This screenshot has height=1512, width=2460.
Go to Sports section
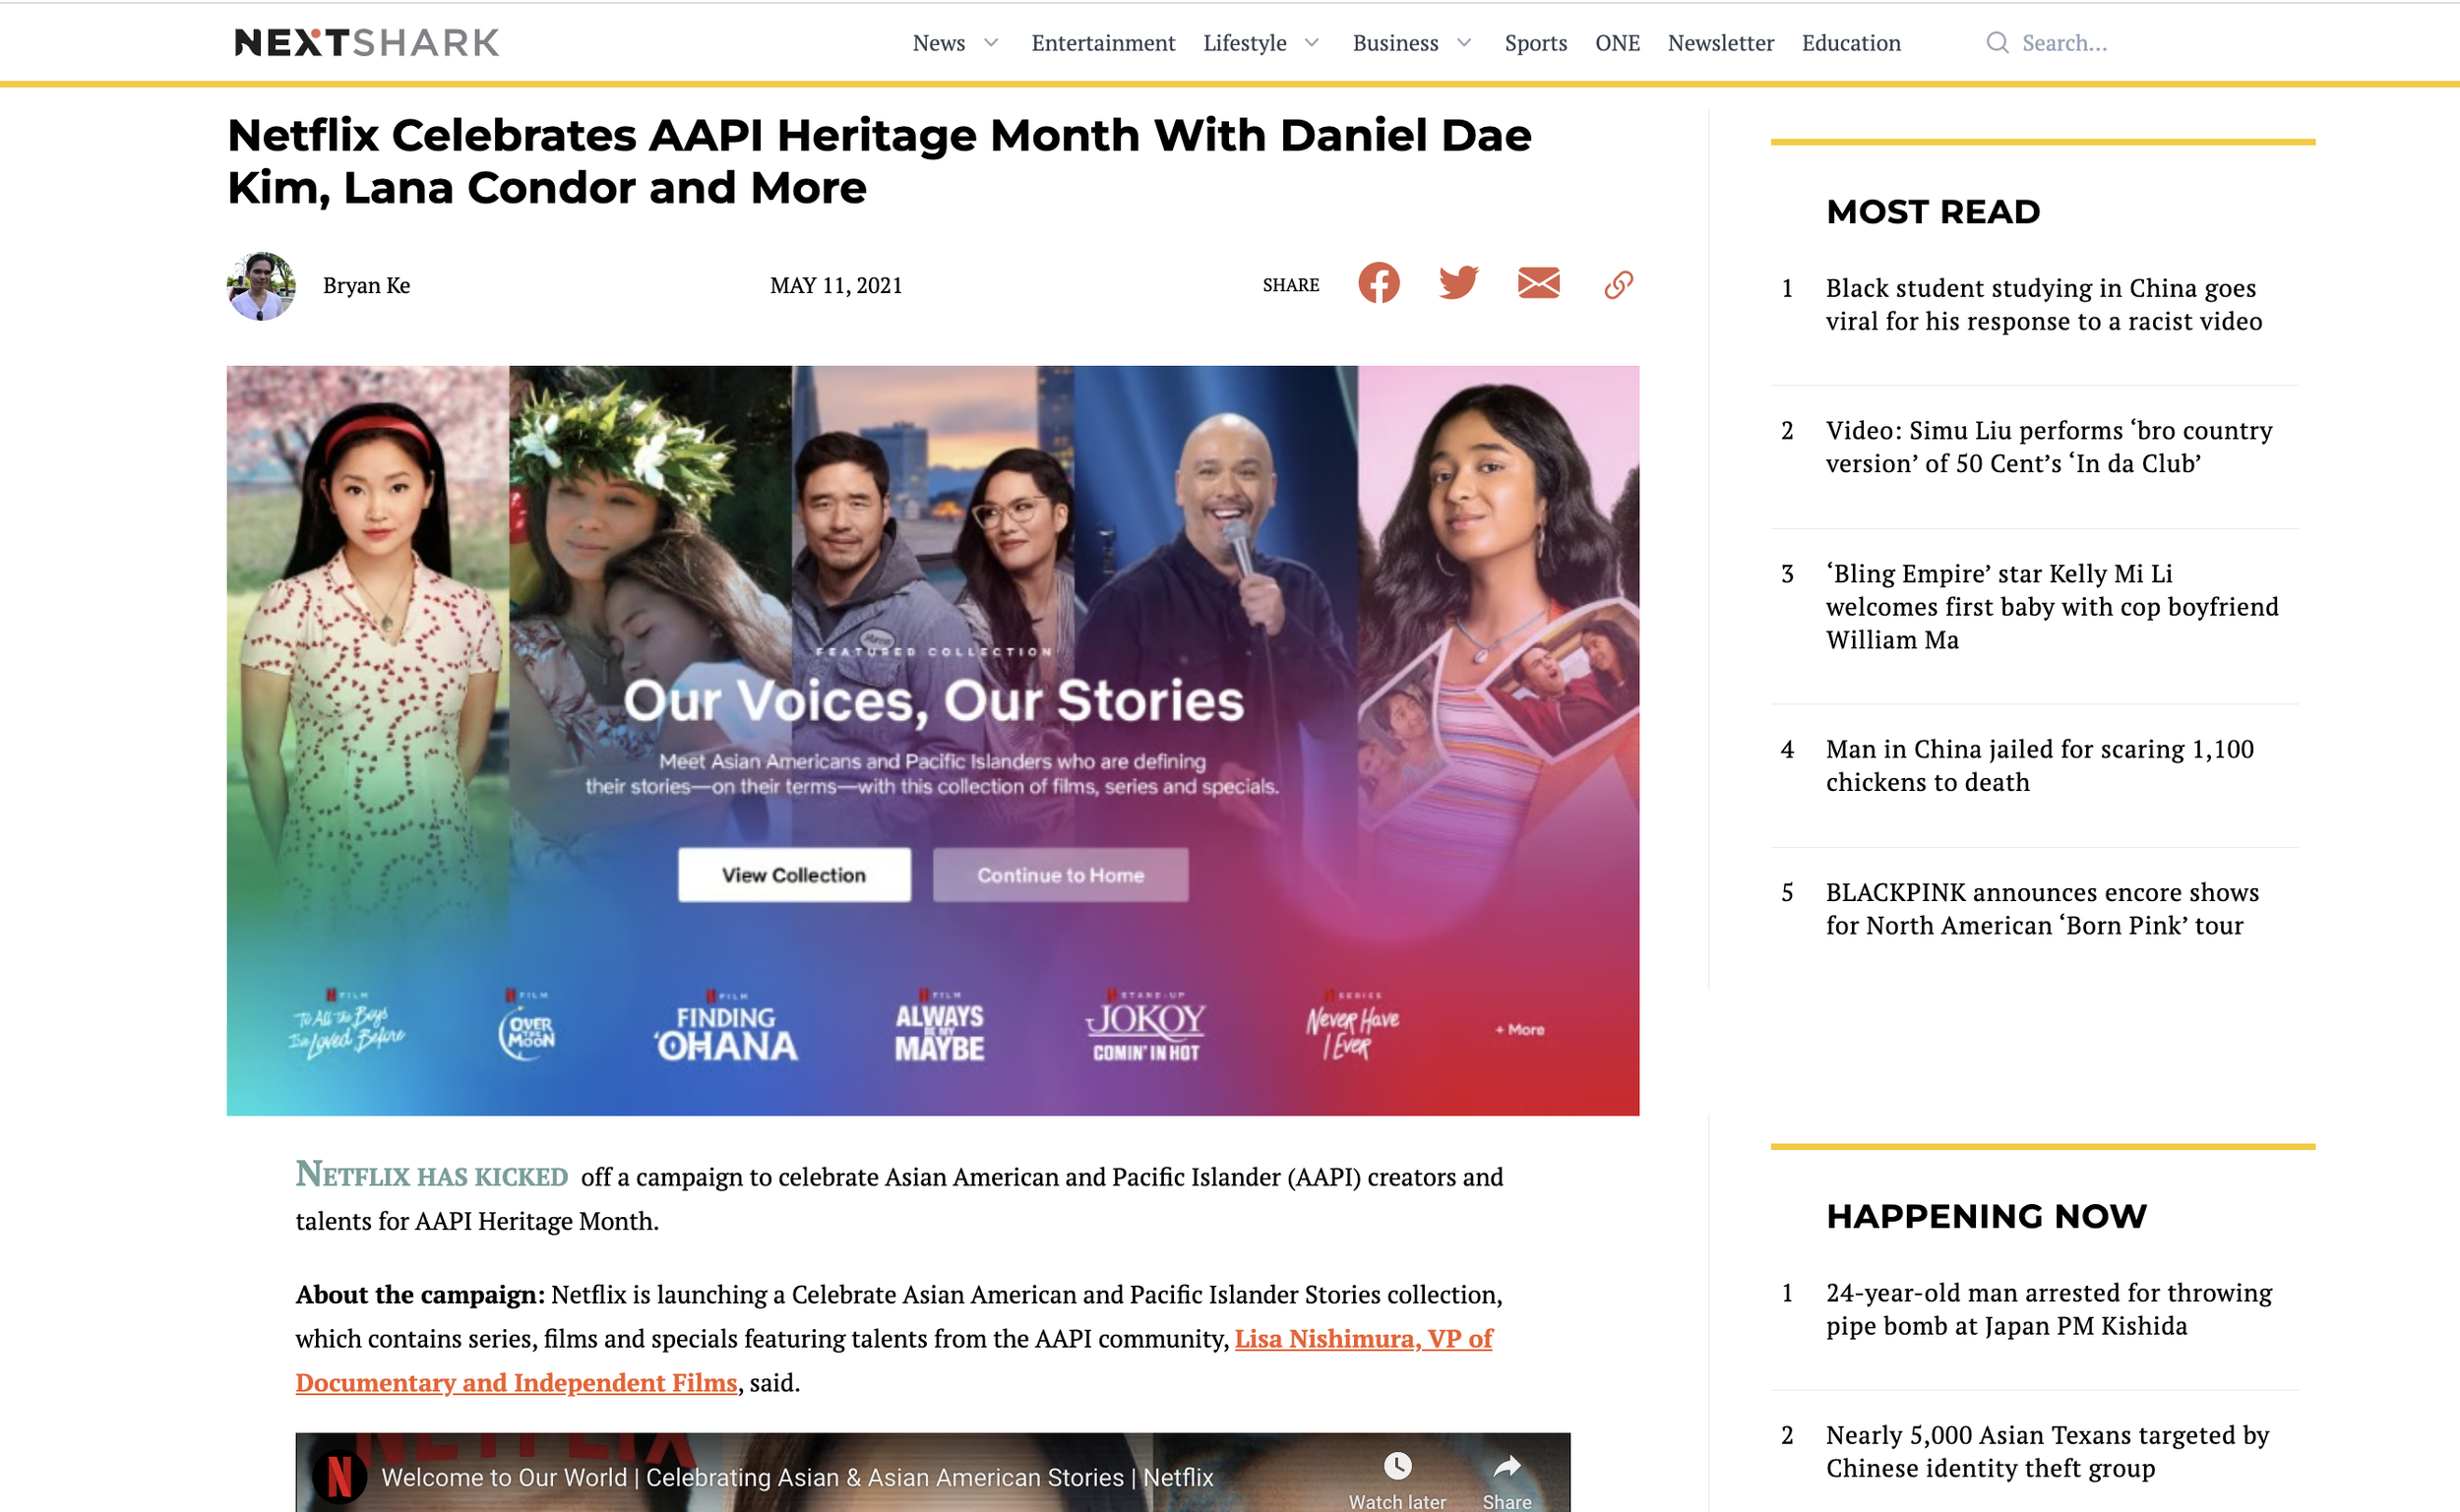[x=1535, y=43]
